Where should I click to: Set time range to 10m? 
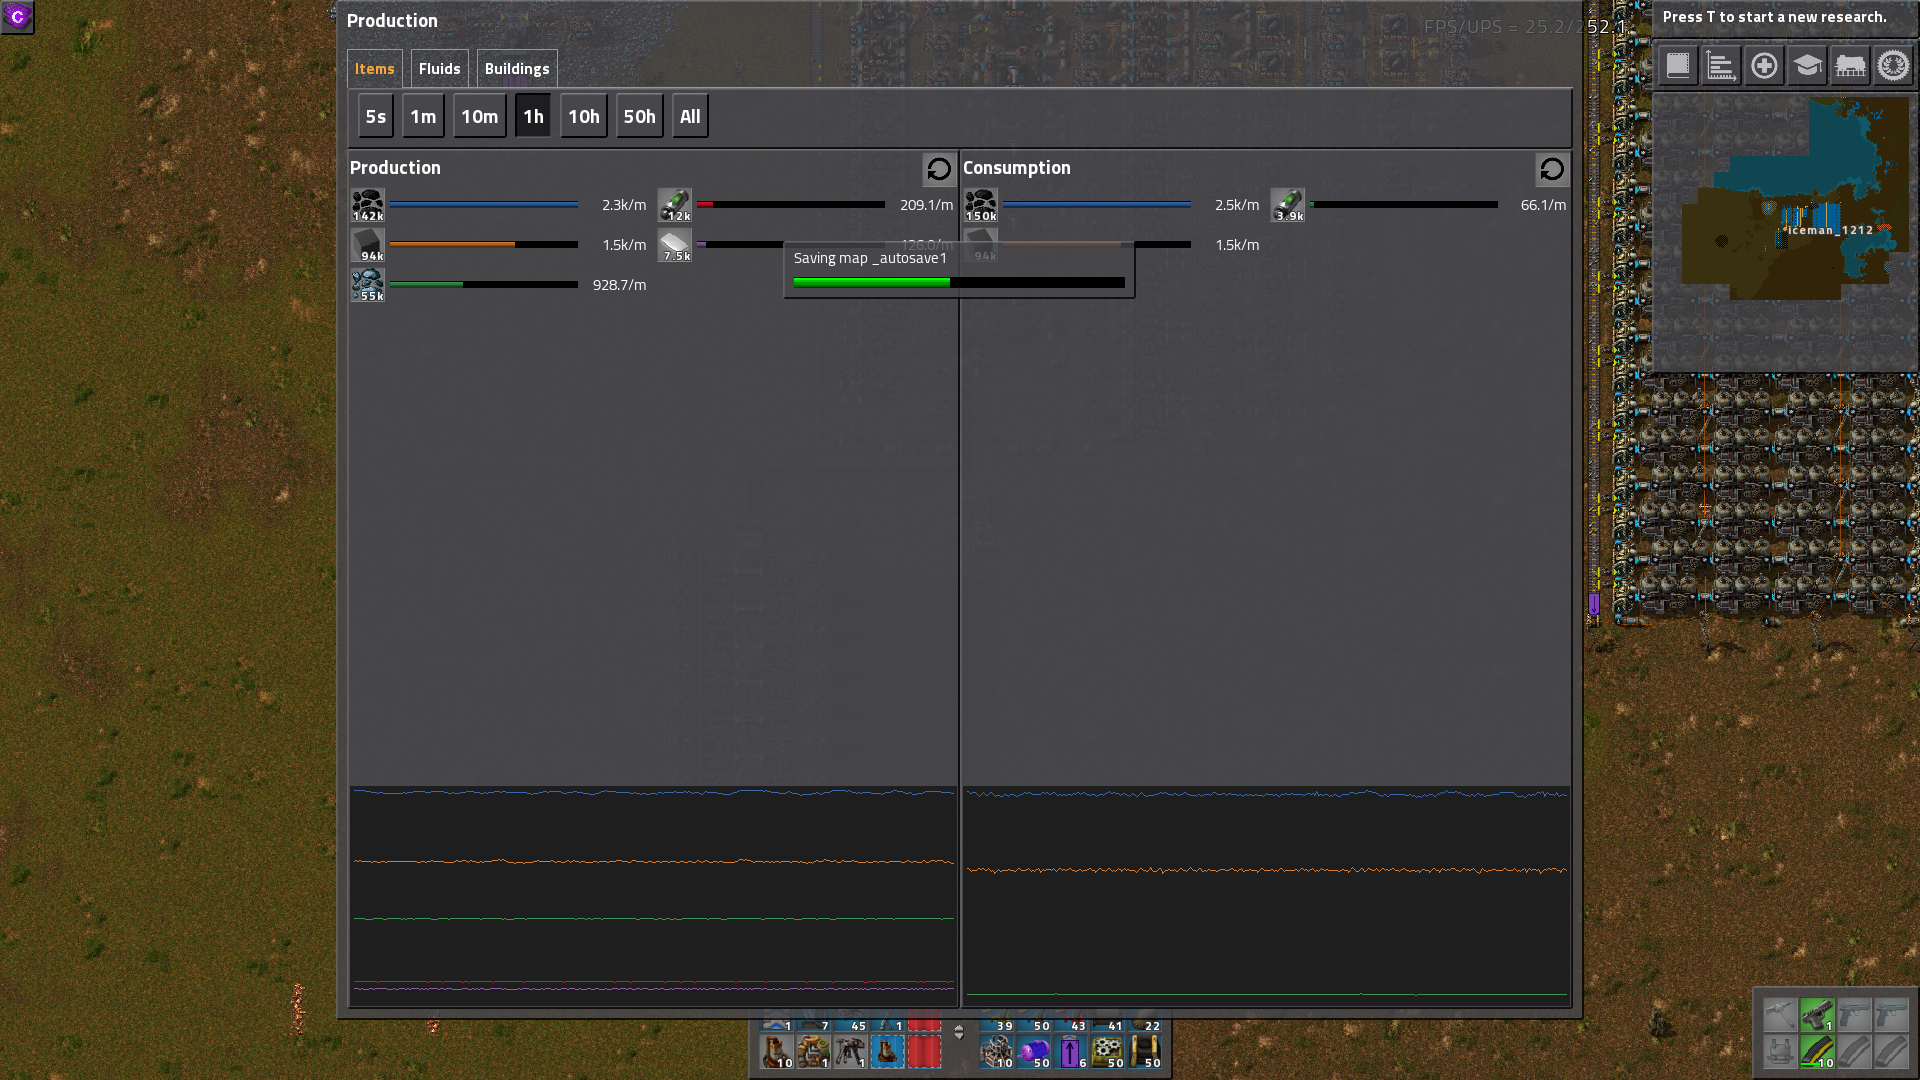(479, 116)
